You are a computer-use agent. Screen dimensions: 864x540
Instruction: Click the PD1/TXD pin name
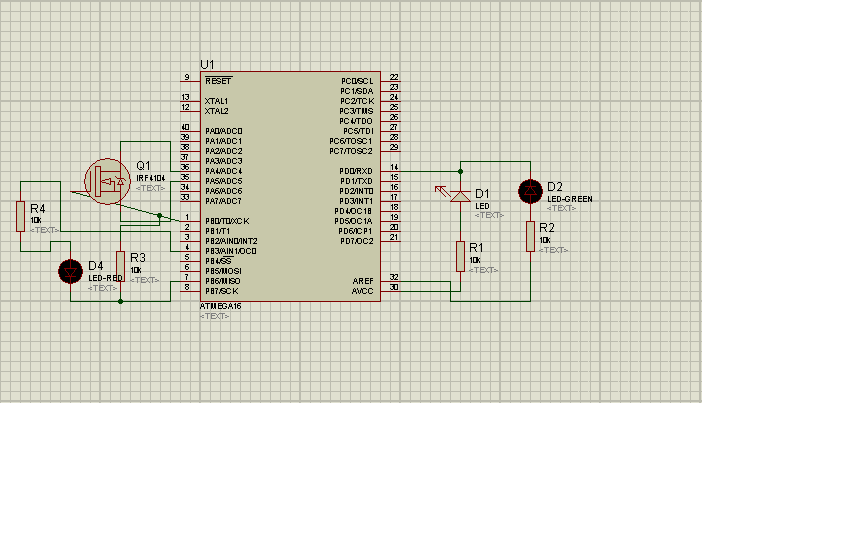(356, 181)
